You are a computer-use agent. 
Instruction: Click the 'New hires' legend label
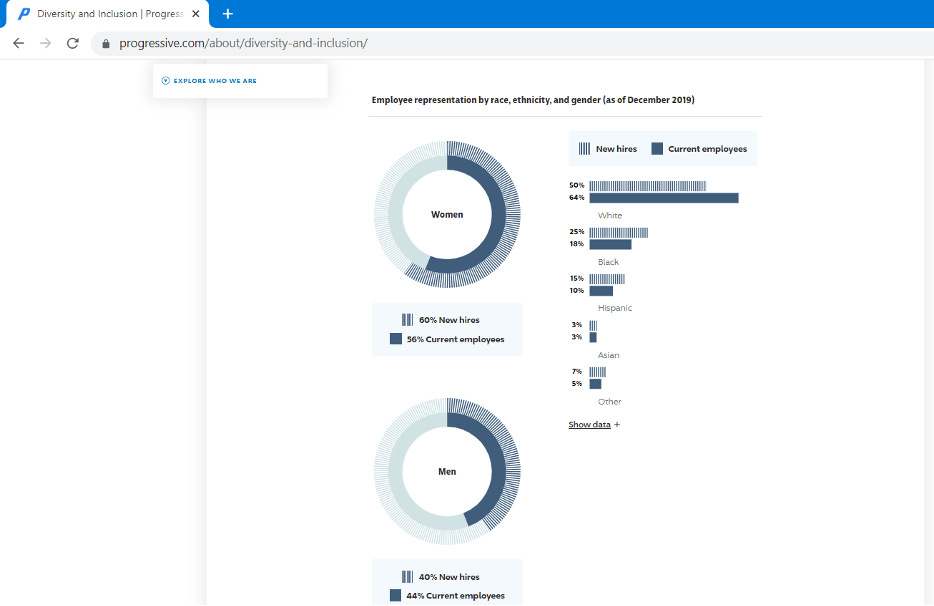click(617, 149)
